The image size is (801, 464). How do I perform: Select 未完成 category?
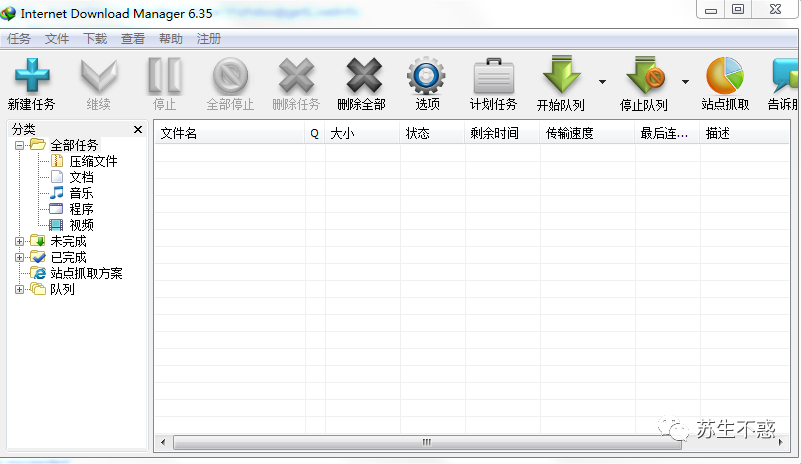click(68, 241)
